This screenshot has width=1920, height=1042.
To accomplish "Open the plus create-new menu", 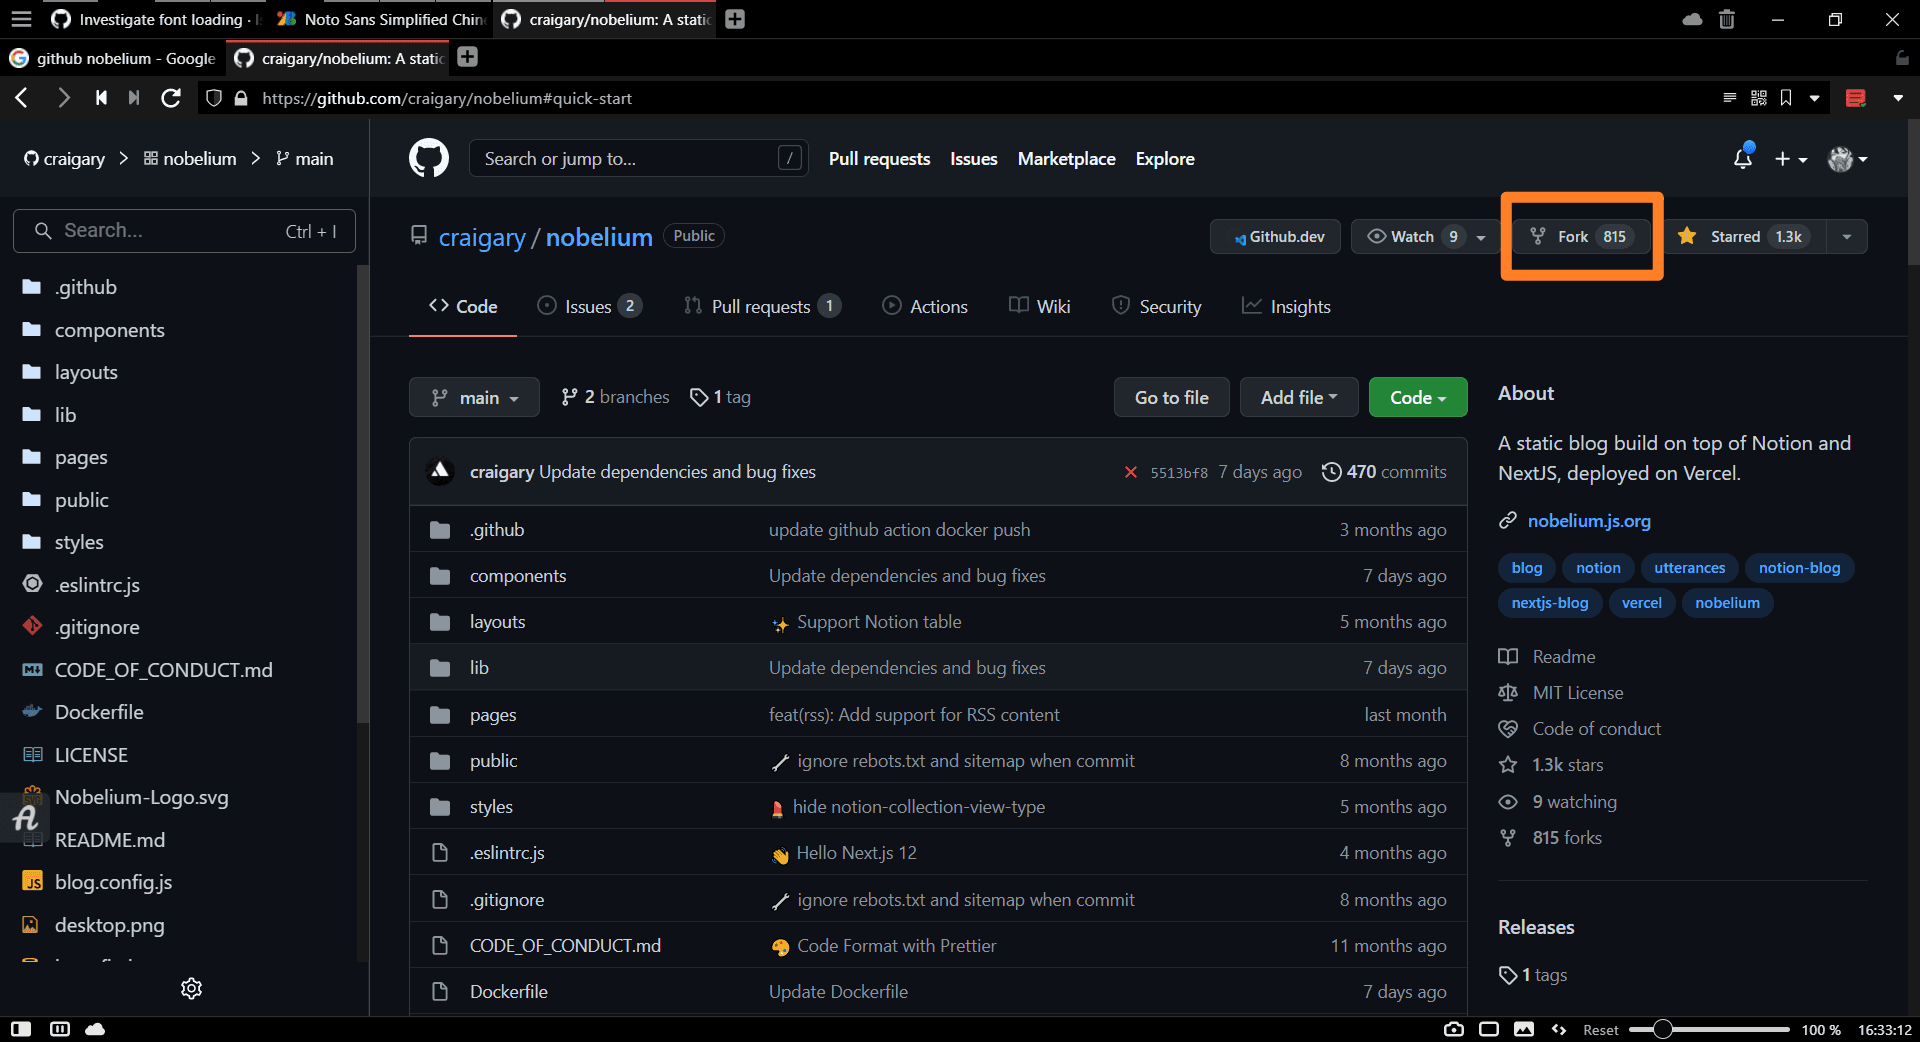I will (x=1790, y=159).
